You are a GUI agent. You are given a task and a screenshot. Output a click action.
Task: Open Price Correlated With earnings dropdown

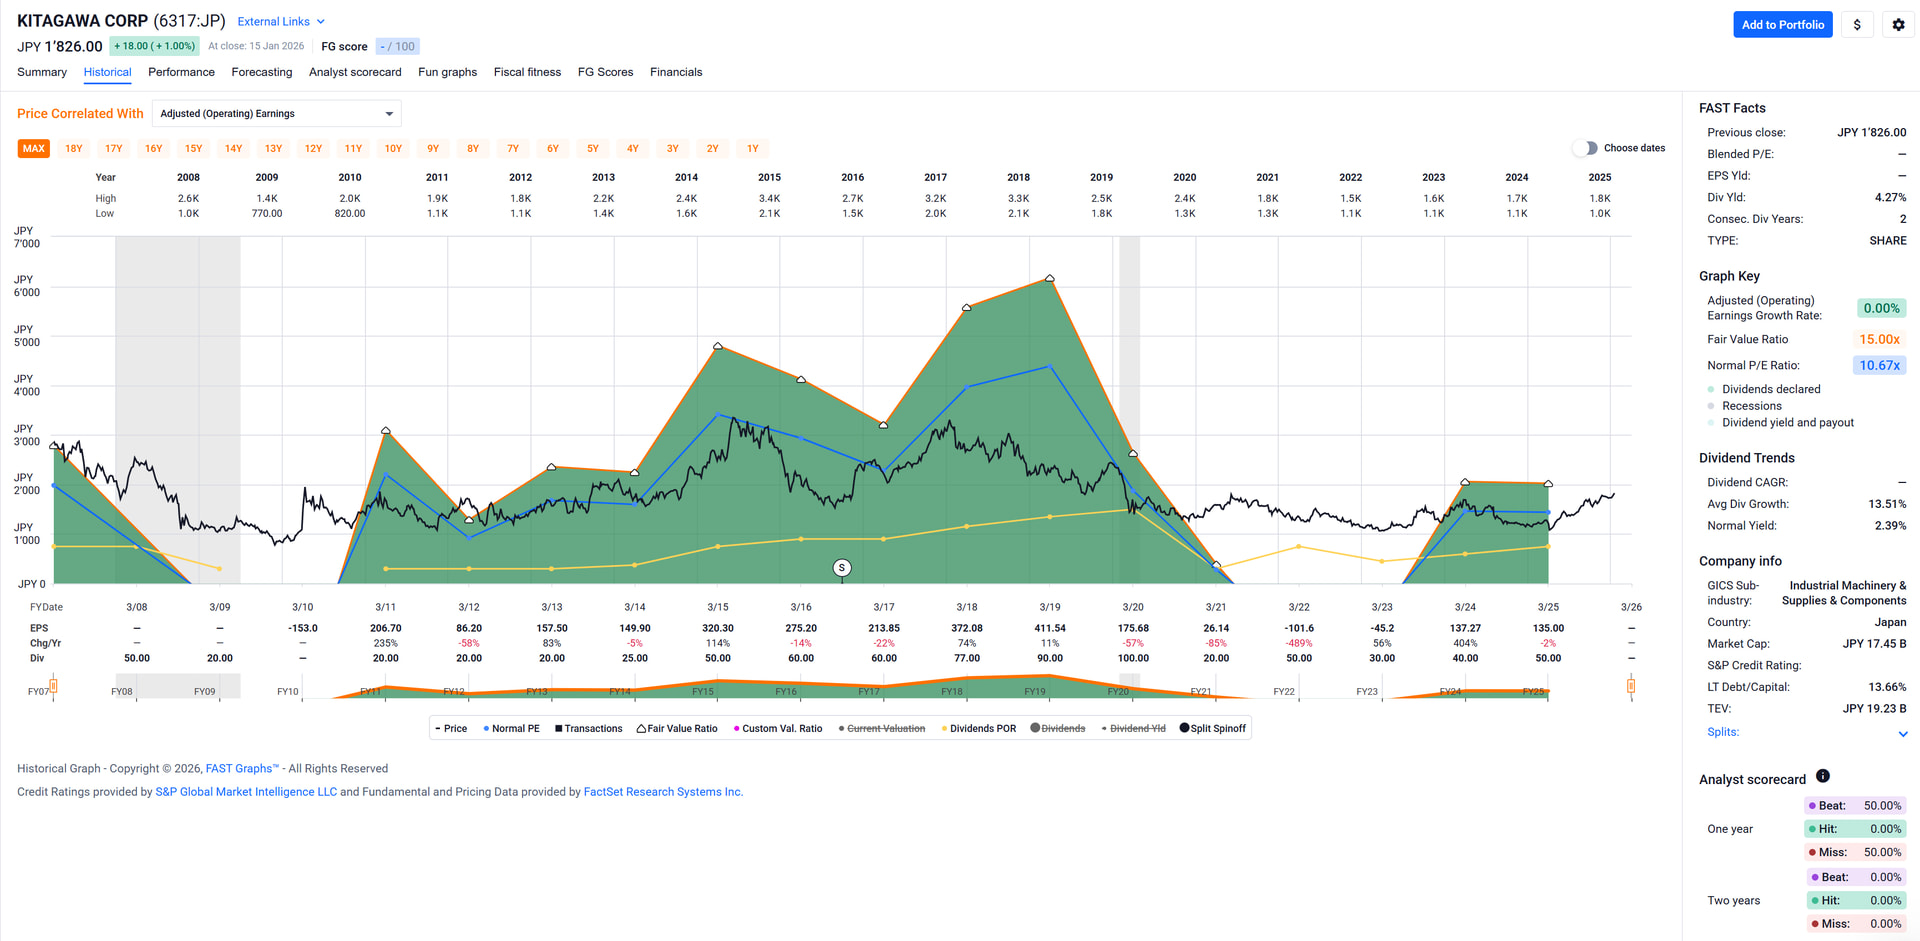click(276, 114)
